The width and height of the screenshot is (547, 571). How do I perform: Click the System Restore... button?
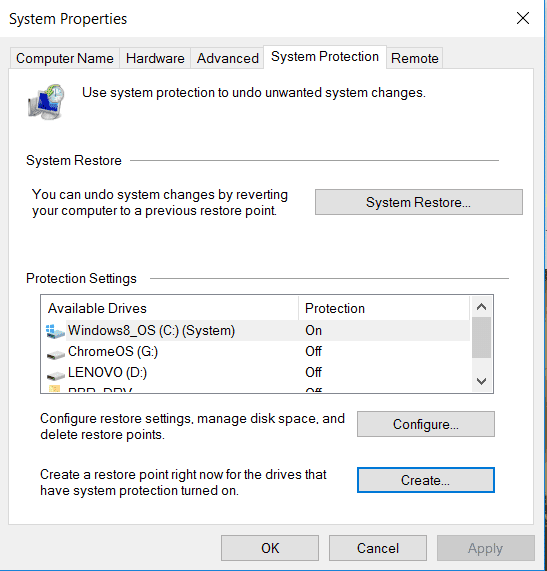tap(419, 202)
